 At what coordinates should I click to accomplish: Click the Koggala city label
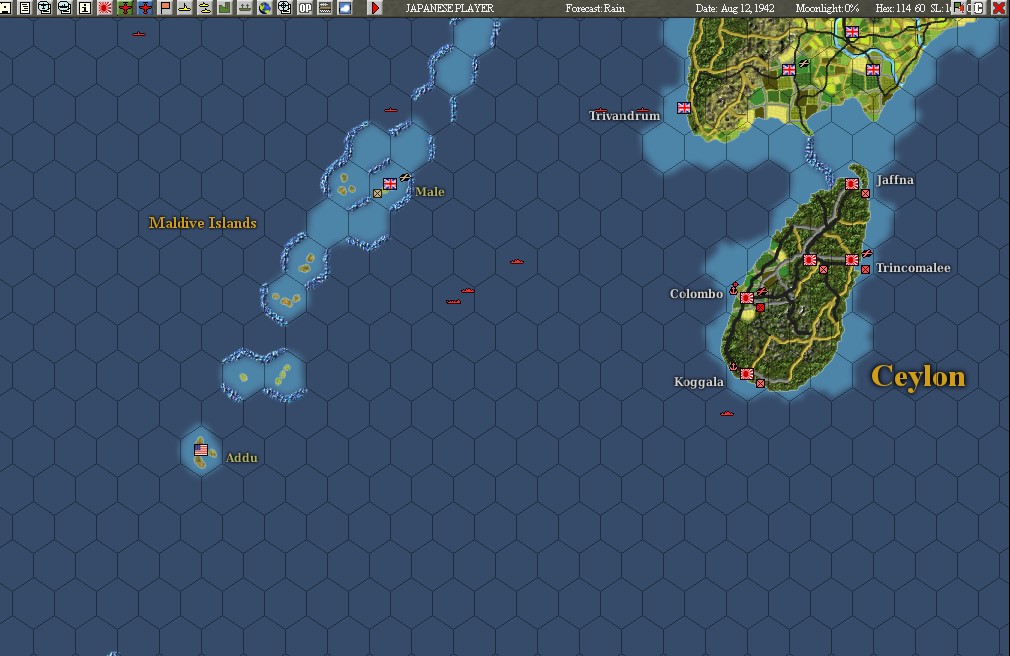(x=699, y=381)
